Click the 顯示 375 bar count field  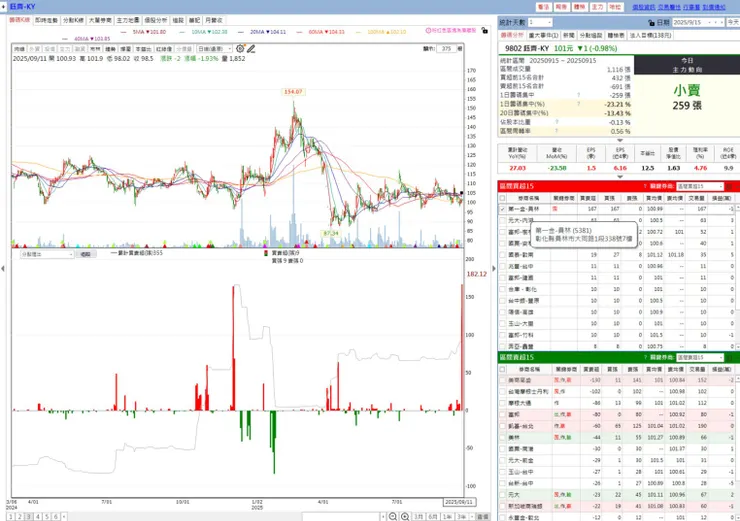click(x=446, y=49)
